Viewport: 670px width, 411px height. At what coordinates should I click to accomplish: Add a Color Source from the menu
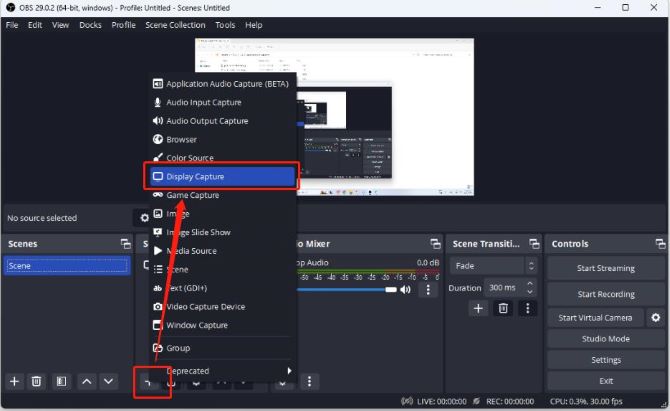pos(221,157)
